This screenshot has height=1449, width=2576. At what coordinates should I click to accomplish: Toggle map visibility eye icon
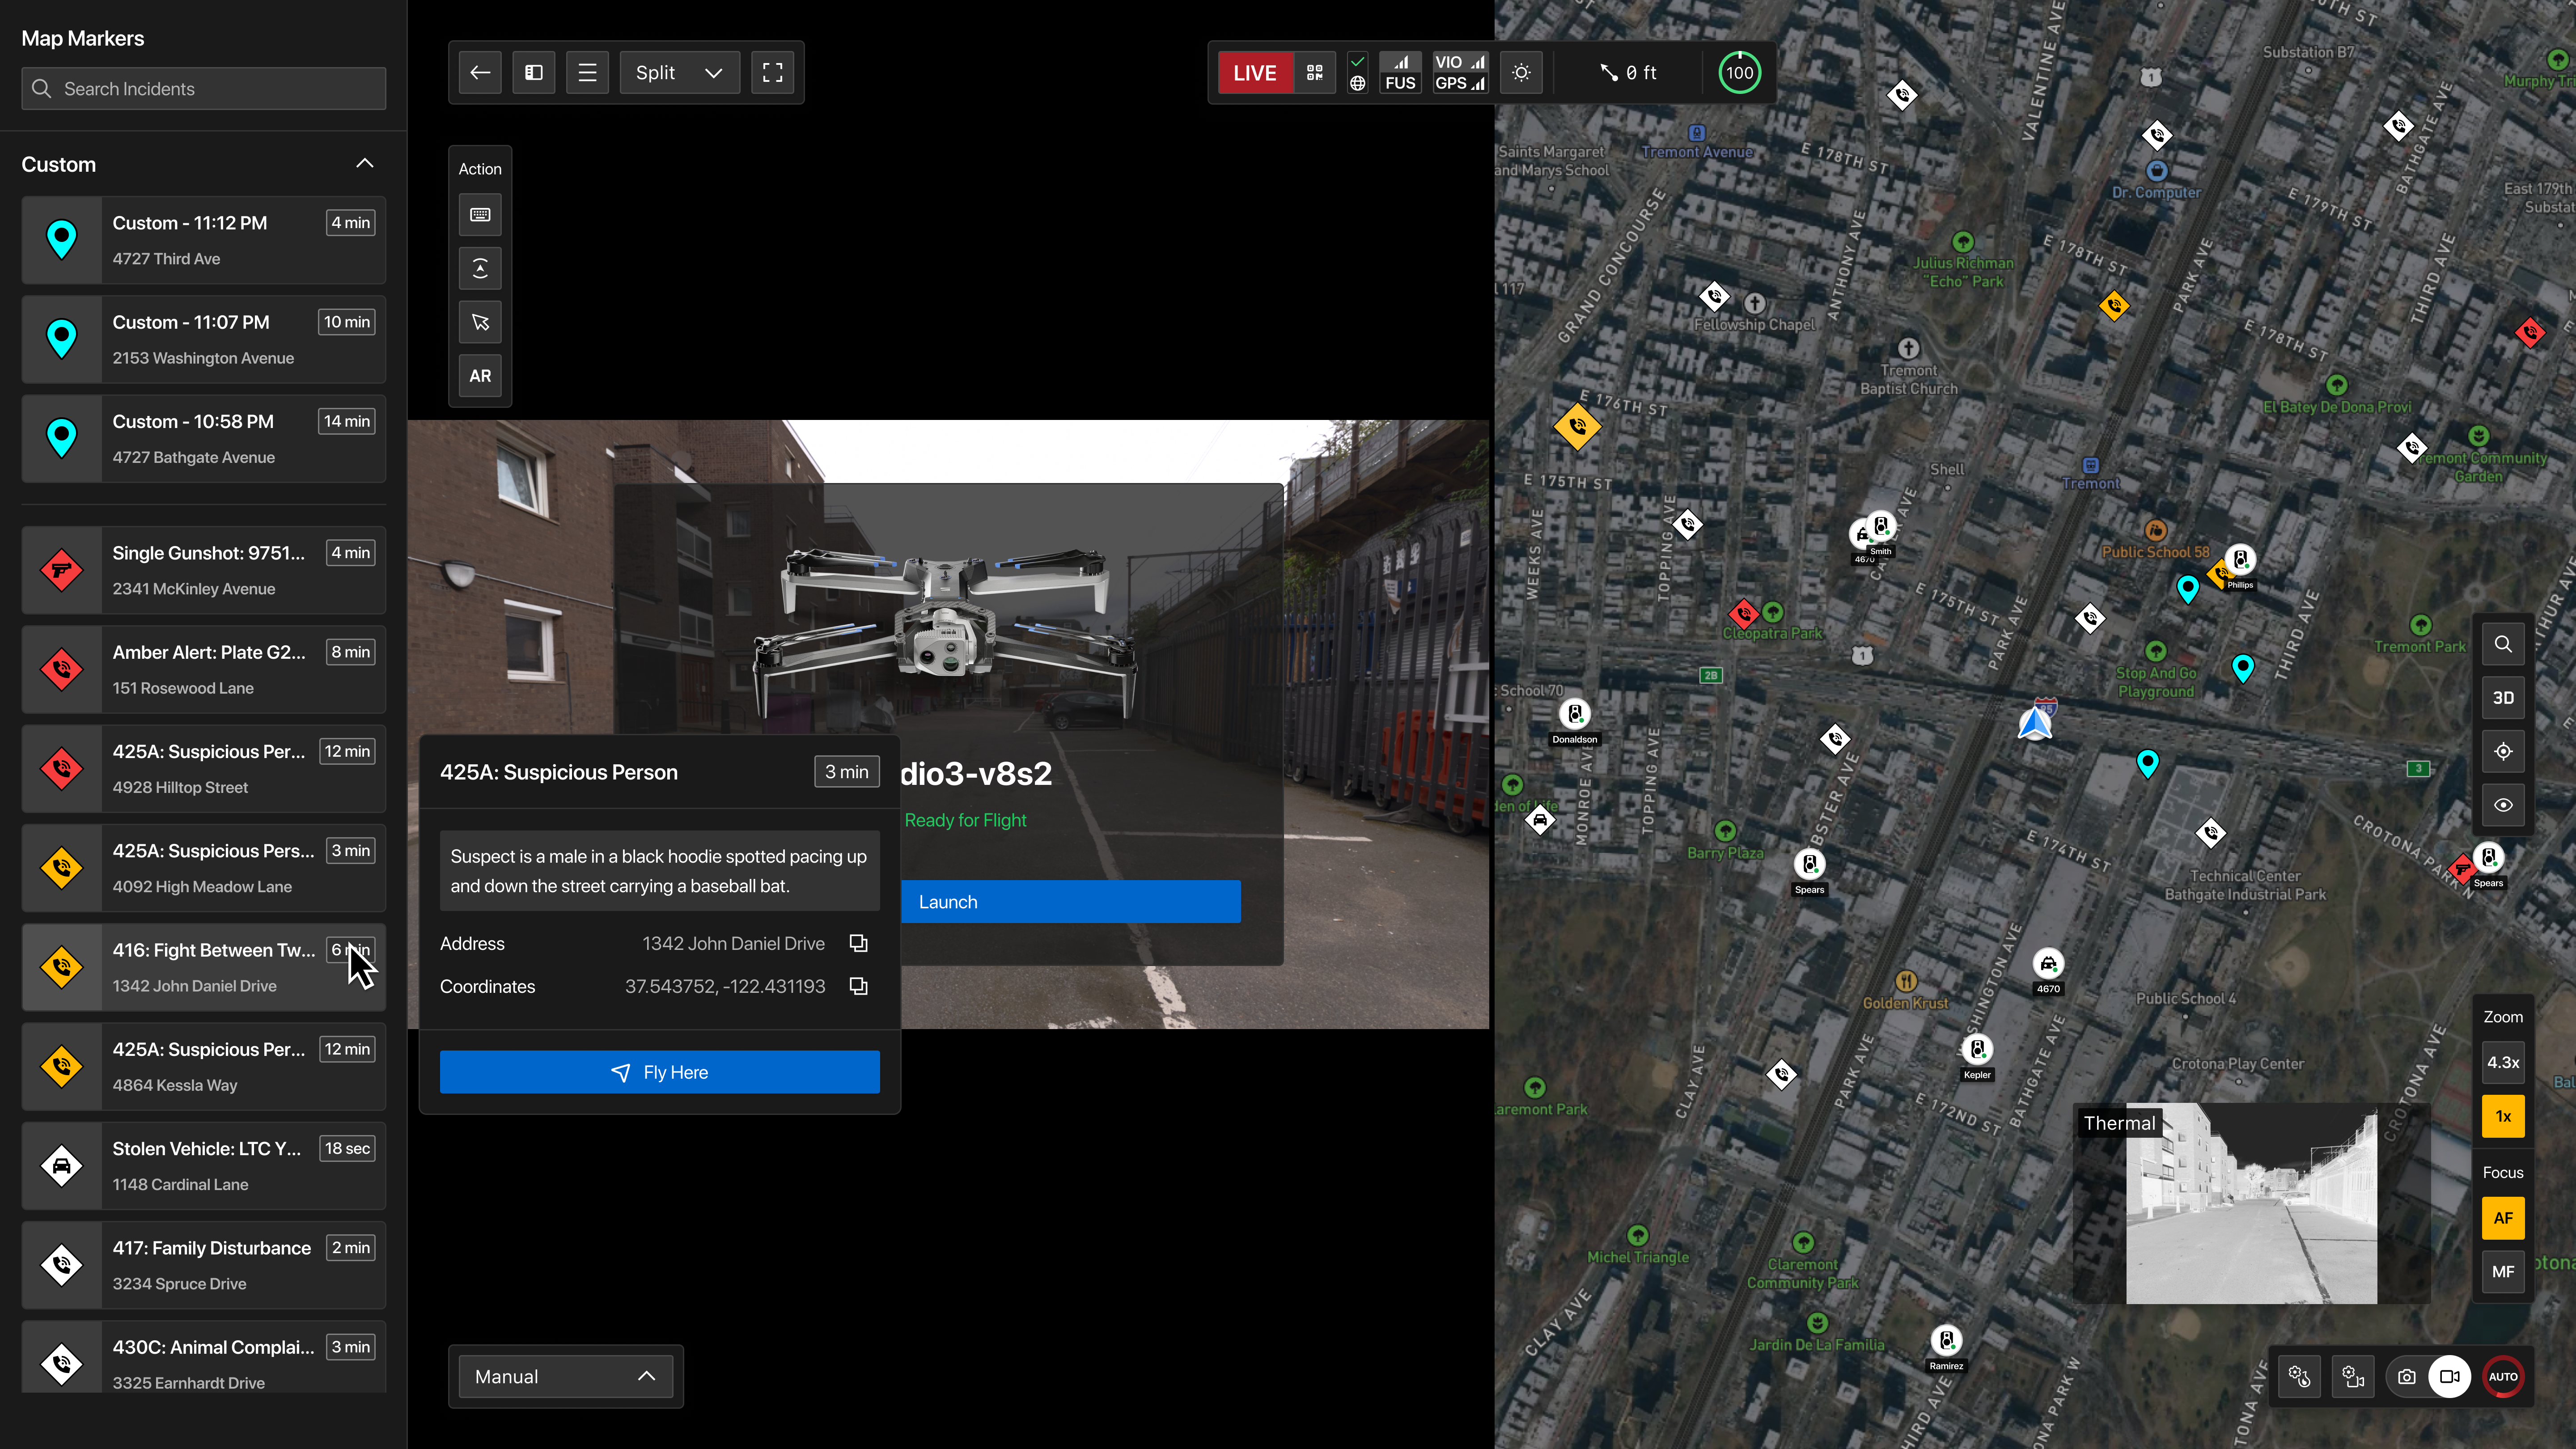(x=2503, y=805)
